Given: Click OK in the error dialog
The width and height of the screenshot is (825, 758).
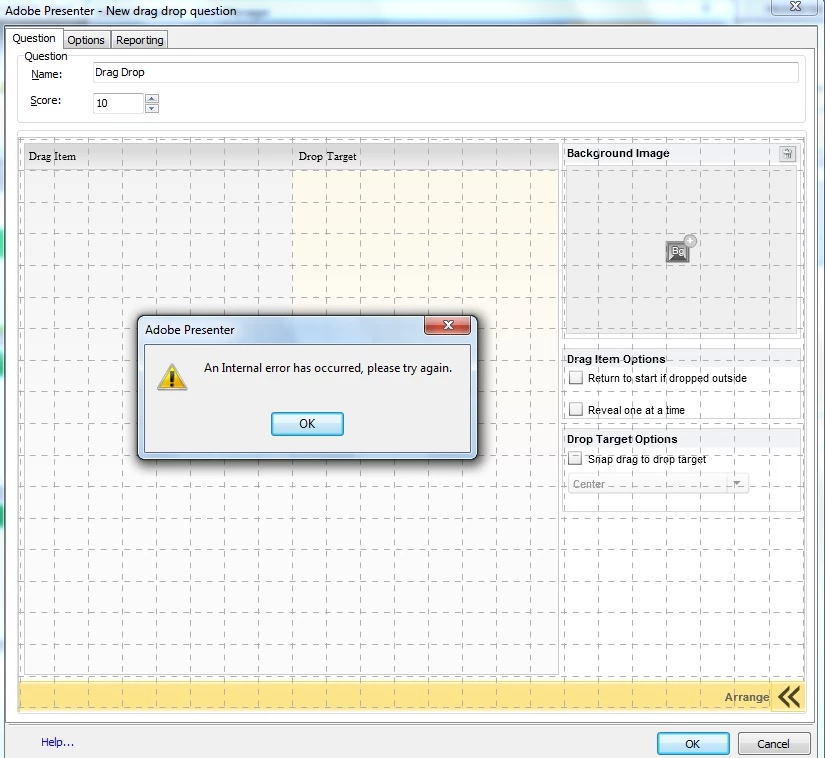Looking at the screenshot, I should [x=307, y=424].
